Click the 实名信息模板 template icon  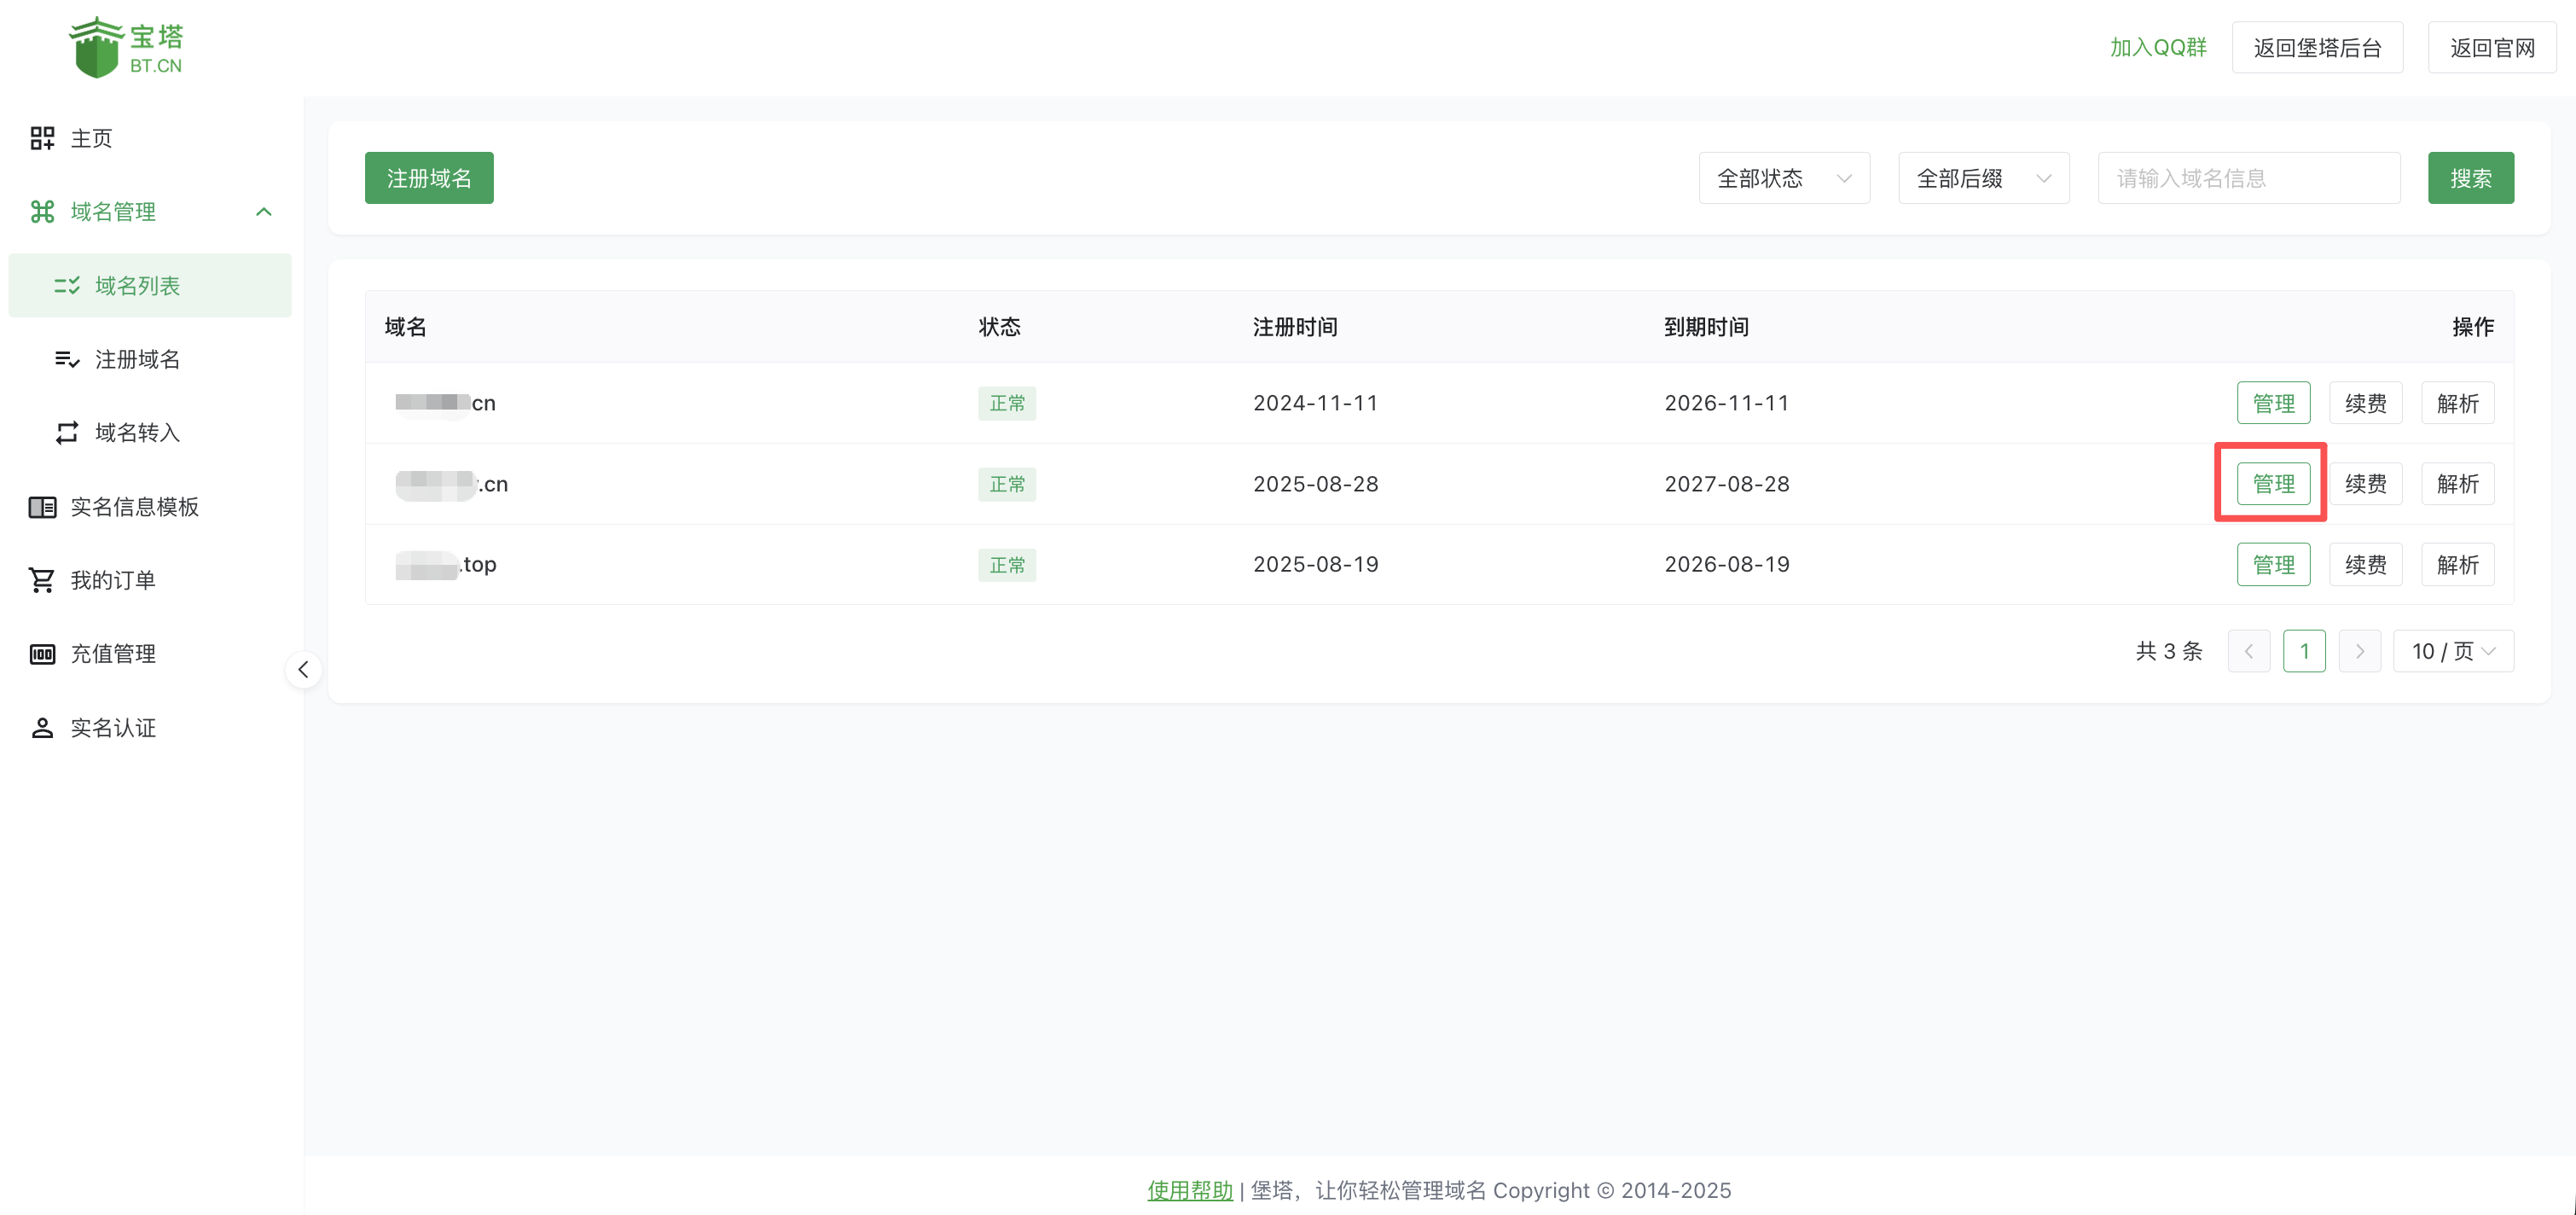42,507
